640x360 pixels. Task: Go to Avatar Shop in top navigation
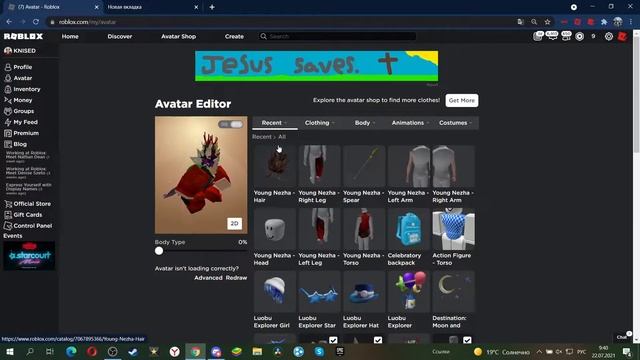[x=178, y=36]
